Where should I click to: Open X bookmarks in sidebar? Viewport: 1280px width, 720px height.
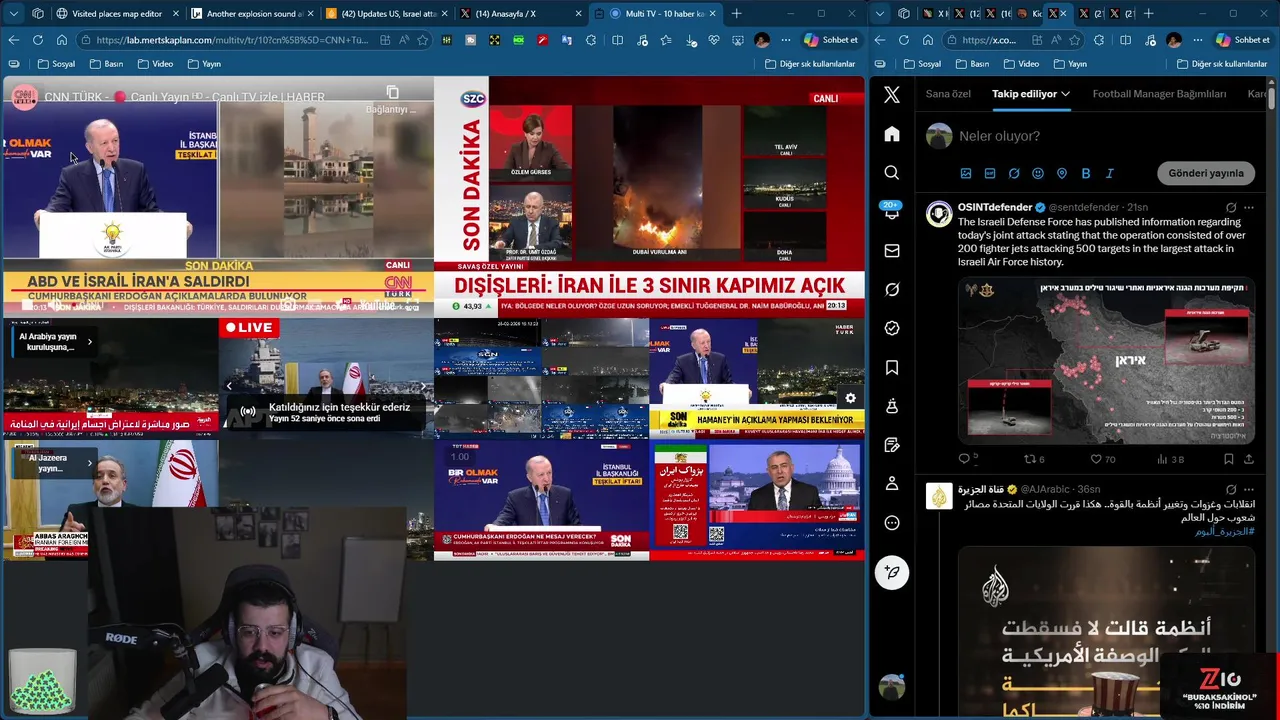click(892, 368)
